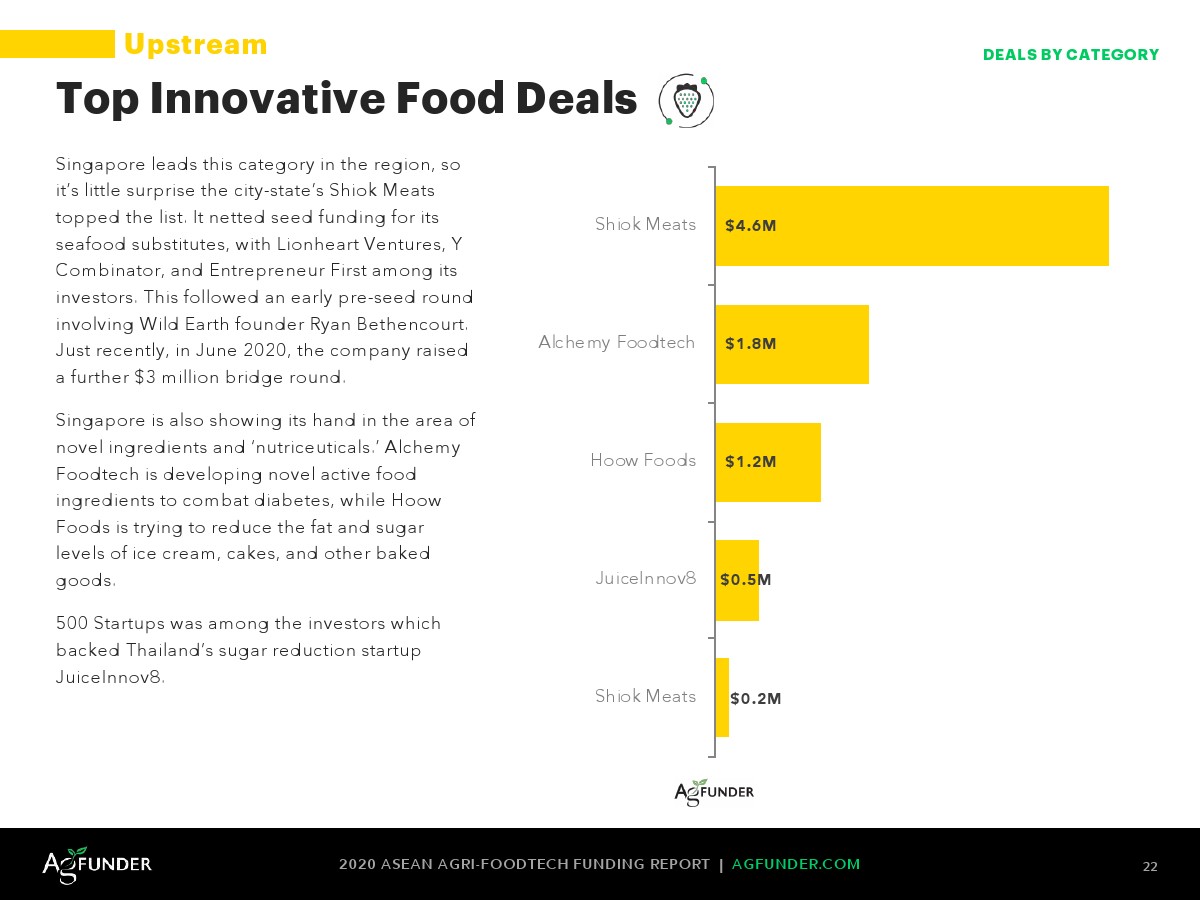Click page number 22 in the footer

1150,866
